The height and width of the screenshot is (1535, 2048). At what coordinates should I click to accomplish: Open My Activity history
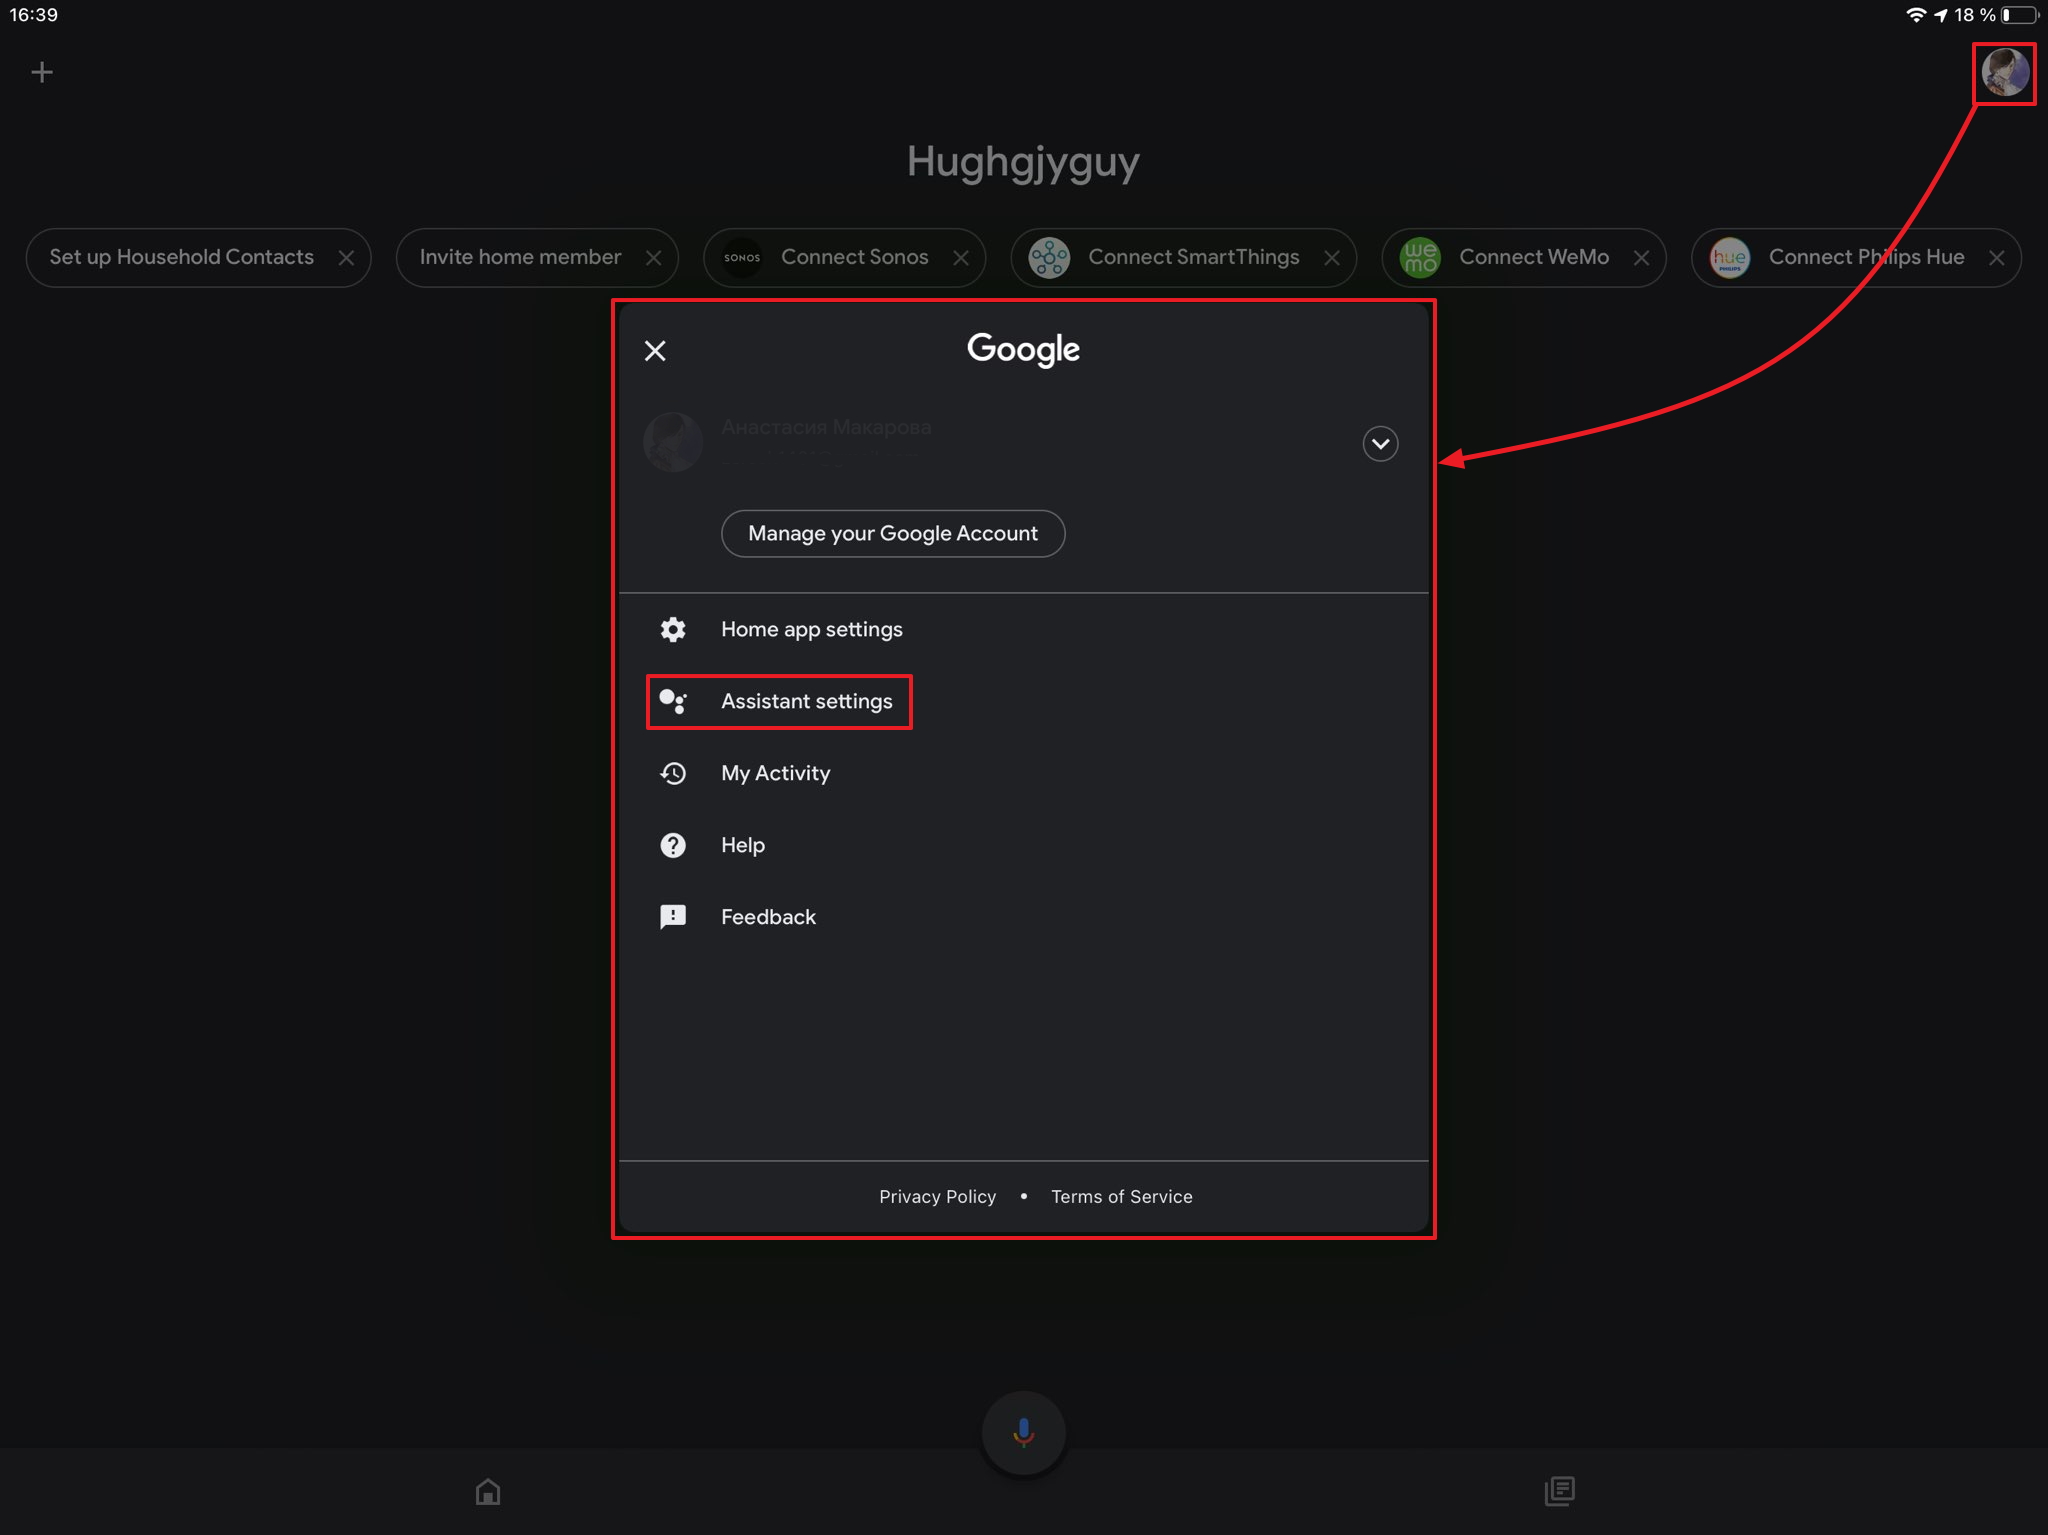pos(775,773)
